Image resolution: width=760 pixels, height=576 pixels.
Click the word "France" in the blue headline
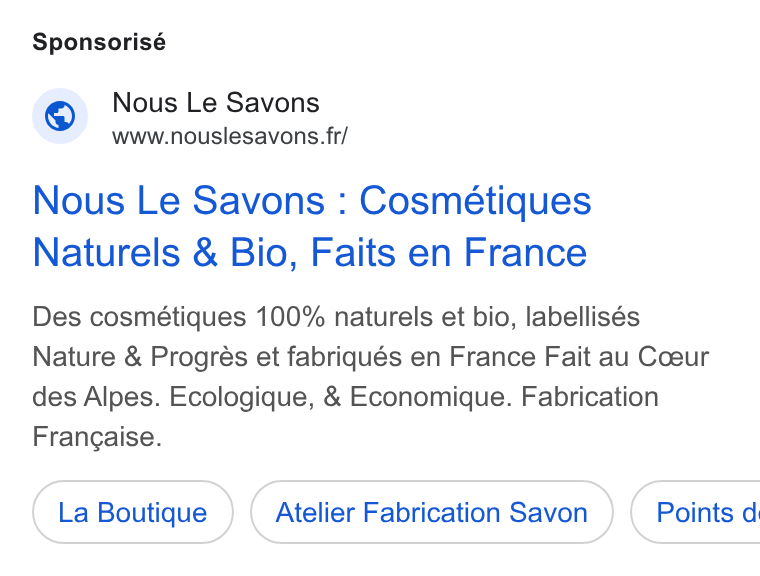[x=525, y=253]
